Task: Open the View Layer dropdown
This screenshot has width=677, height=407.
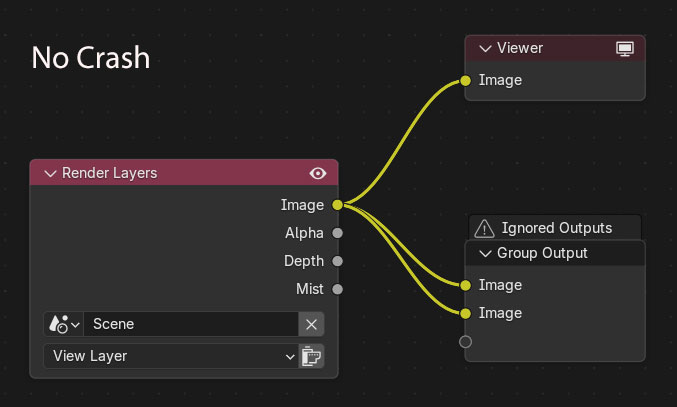Action: [x=170, y=355]
